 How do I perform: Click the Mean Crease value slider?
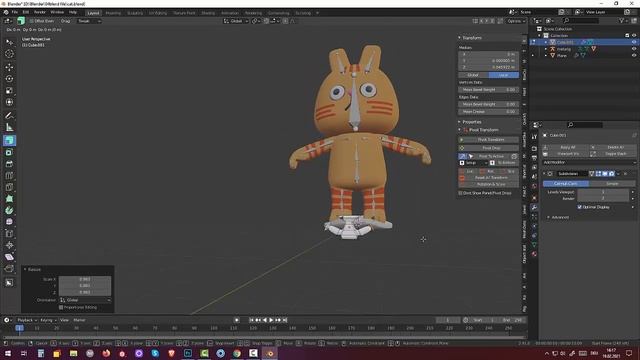tap(489, 111)
